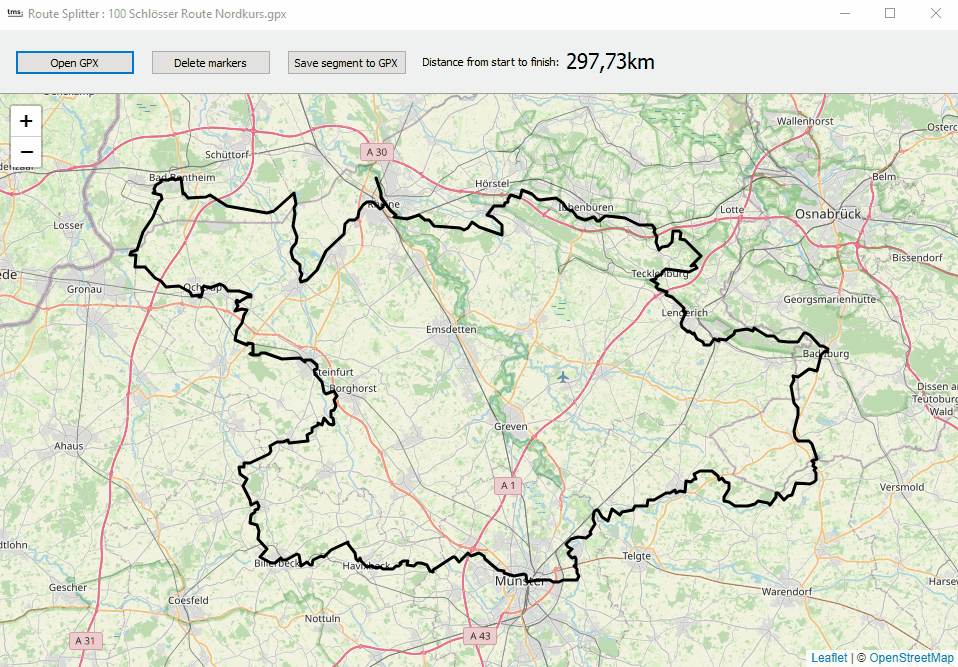Click Save segment to GPX button
This screenshot has width=958, height=667.
(346, 63)
